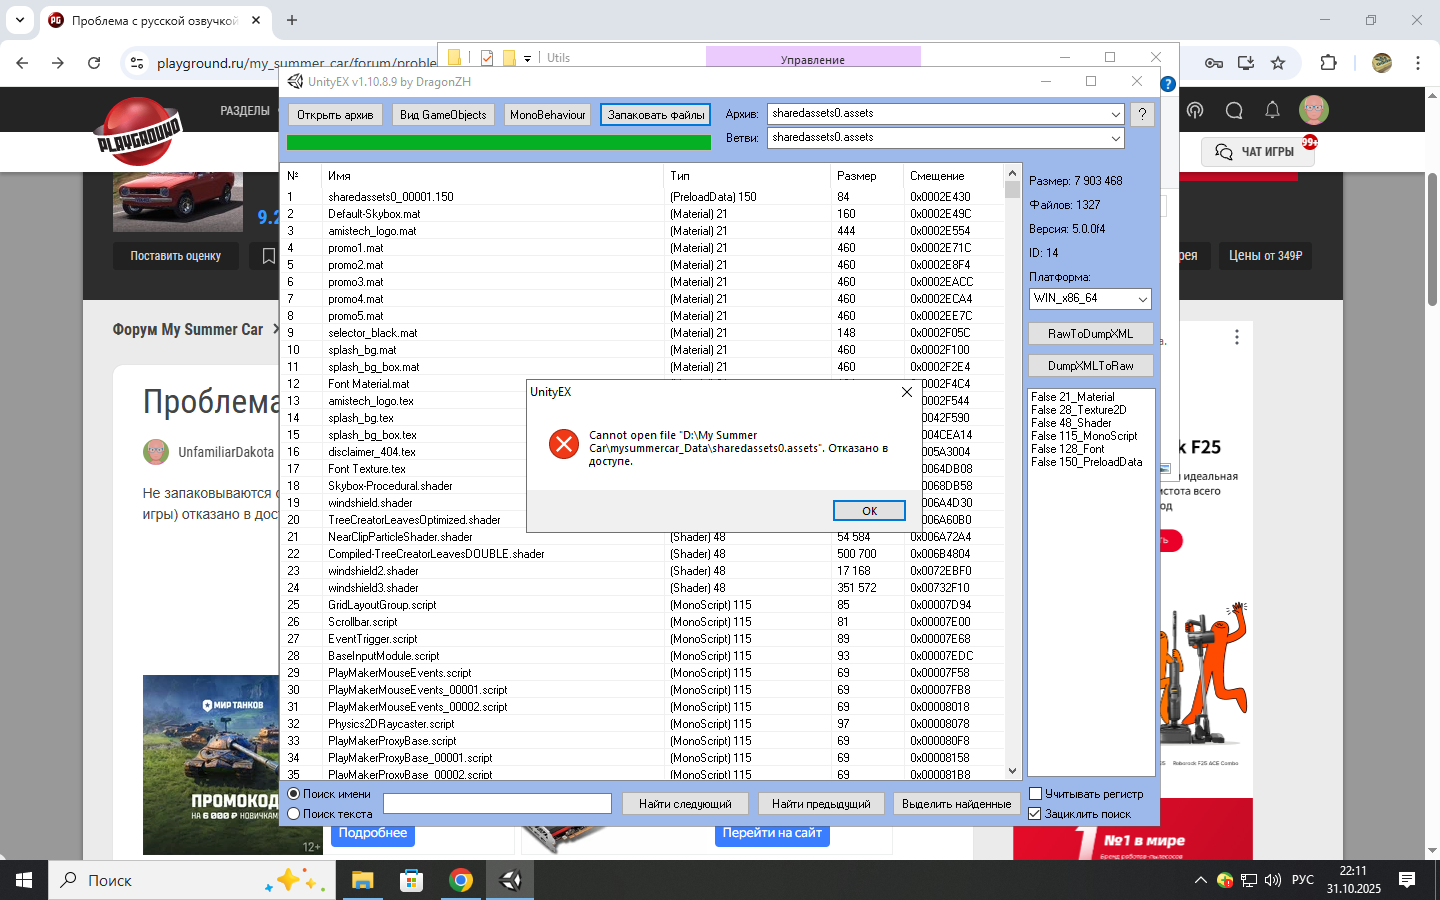
Task: Click the "RawToDumpXML" button
Action: 1090,334
